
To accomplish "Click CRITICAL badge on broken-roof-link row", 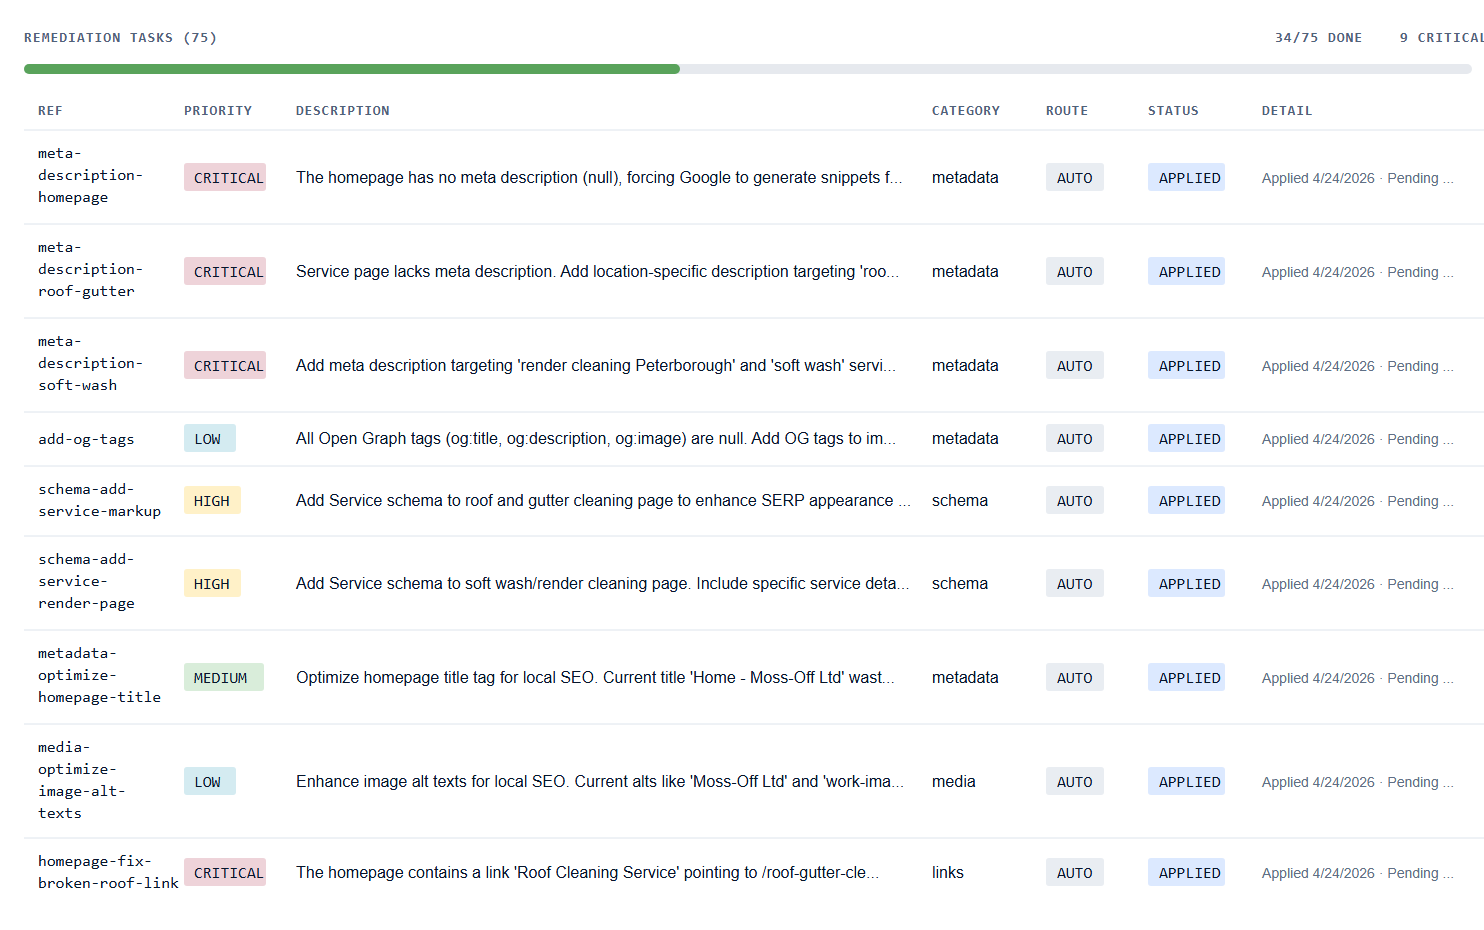I will click(225, 873).
